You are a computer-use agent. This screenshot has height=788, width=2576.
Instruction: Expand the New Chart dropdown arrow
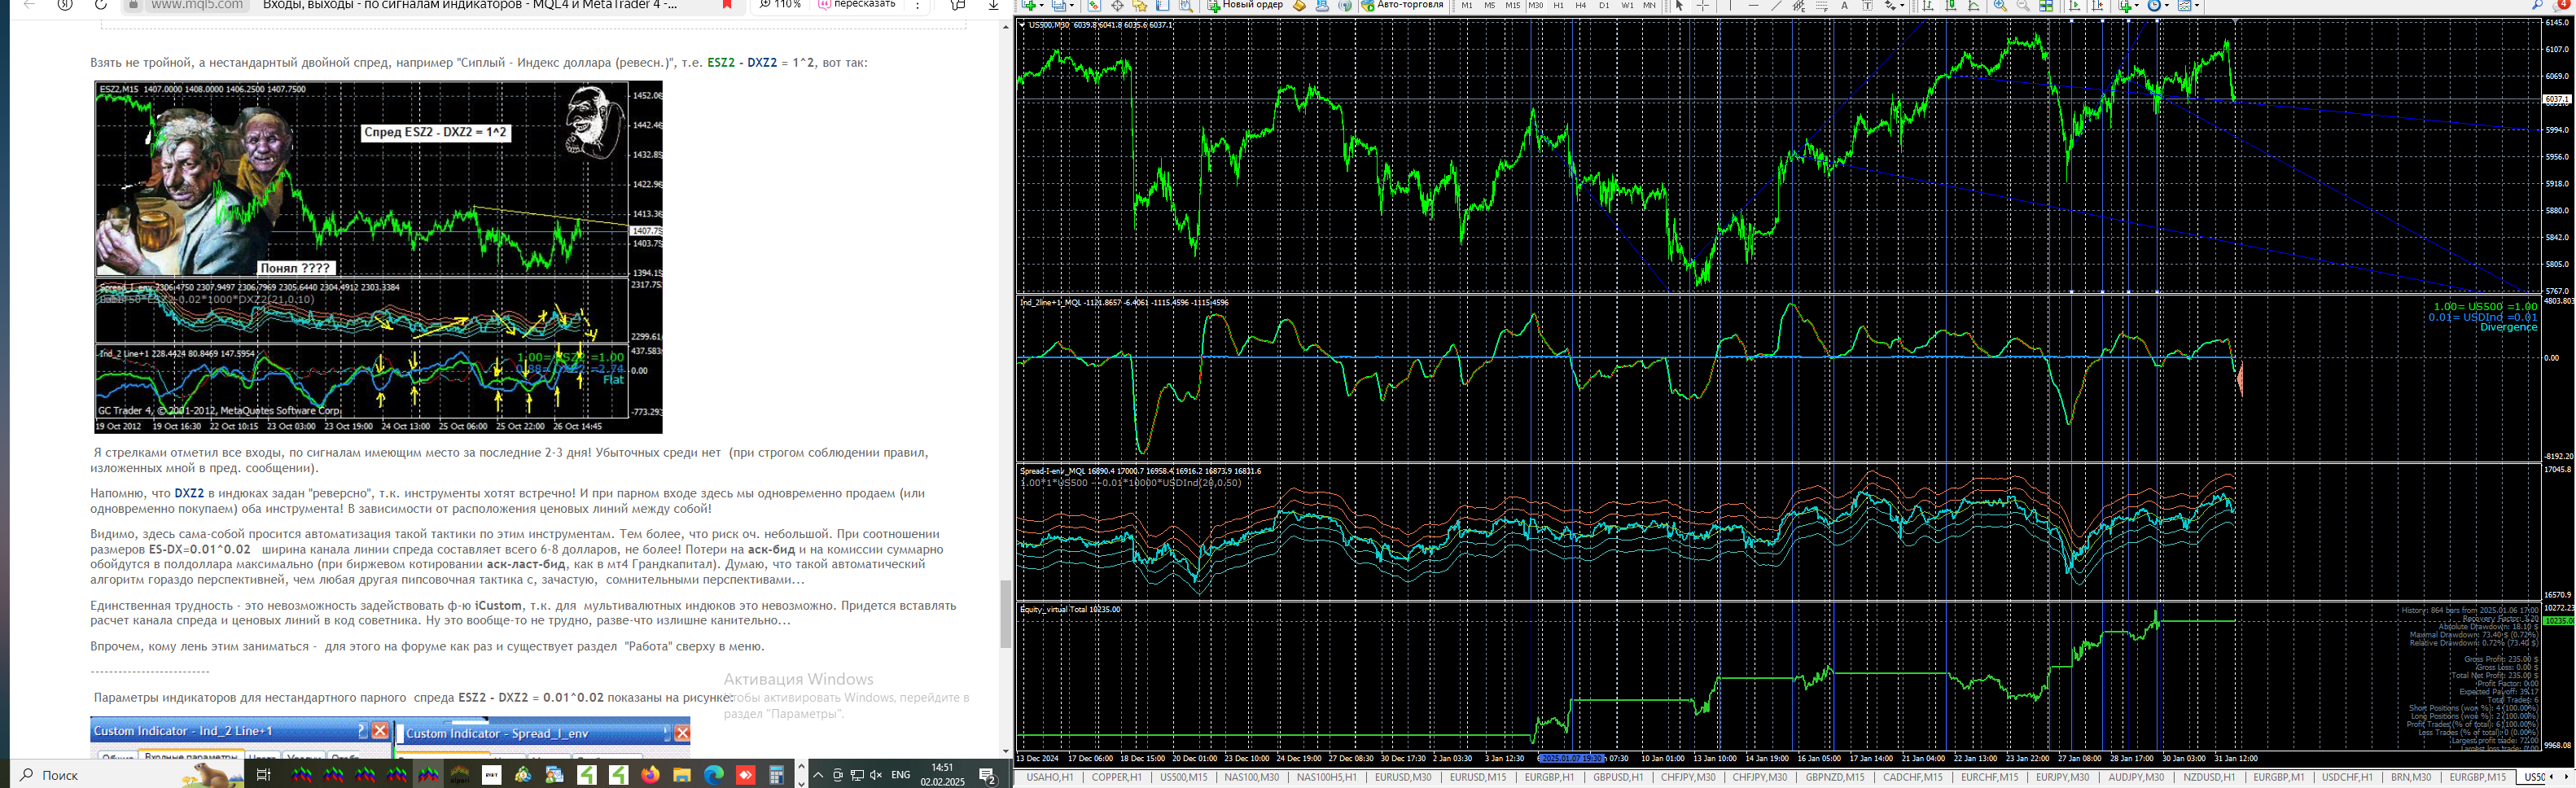click(x=1042, y=6)
